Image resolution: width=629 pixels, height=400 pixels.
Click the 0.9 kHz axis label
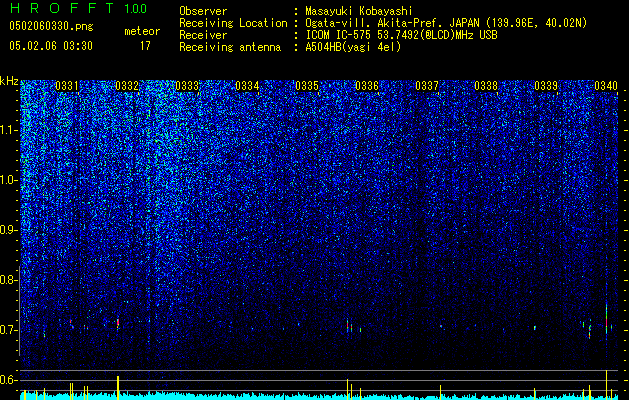tap(9, 230)
